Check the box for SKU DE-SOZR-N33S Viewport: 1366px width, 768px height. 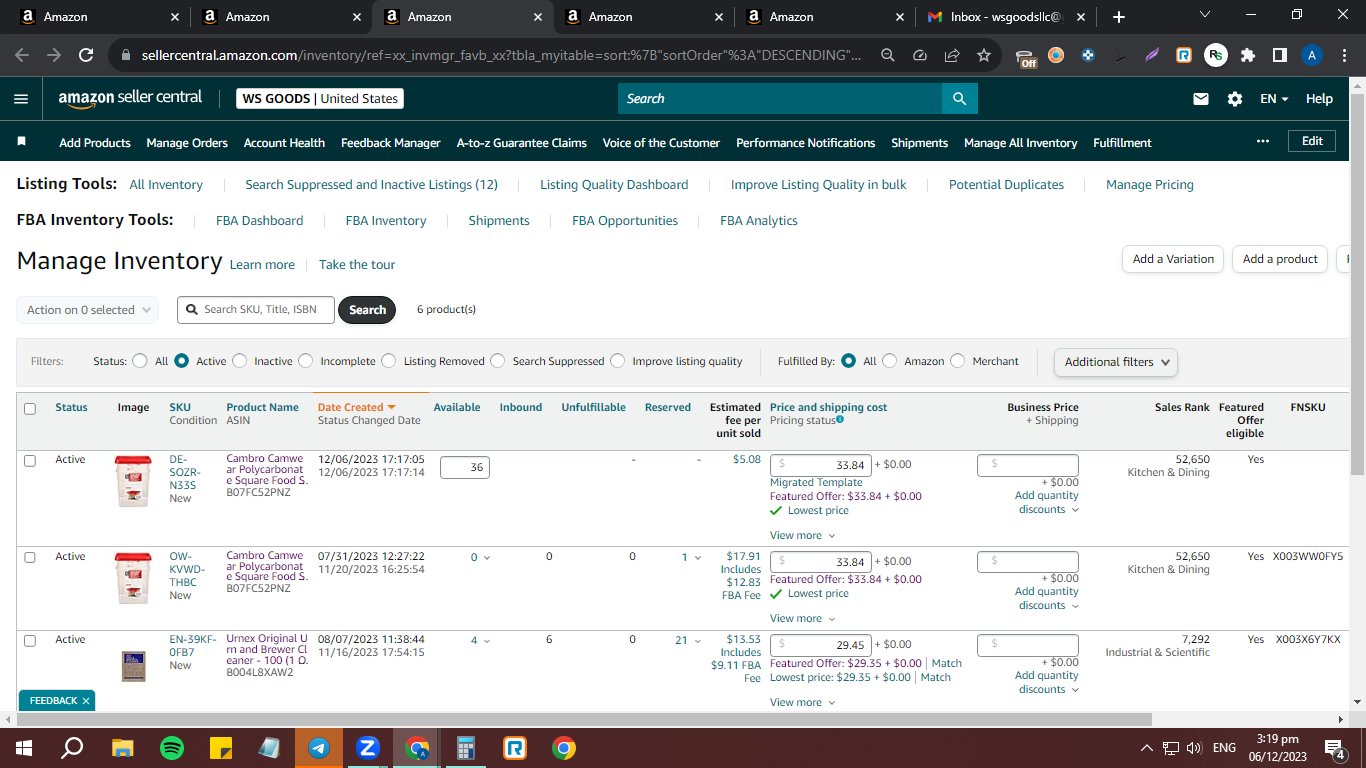pos(30,460)
